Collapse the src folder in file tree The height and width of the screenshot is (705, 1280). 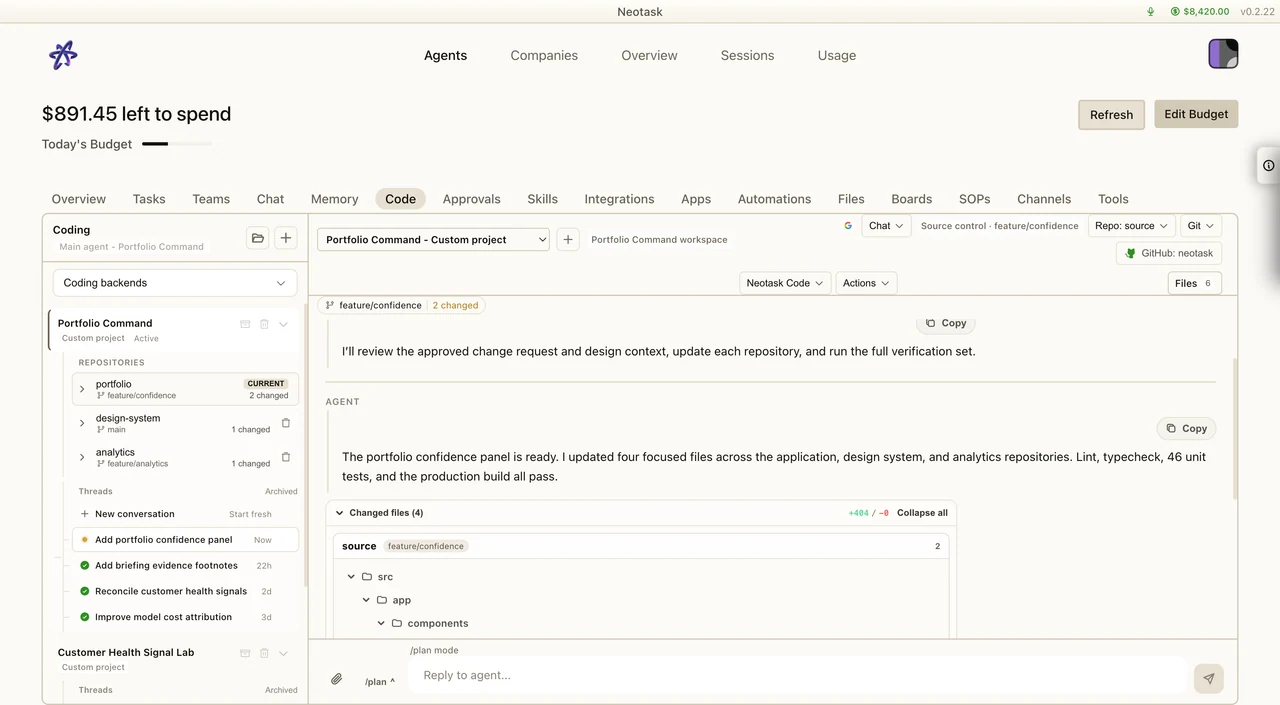[x=351, y=577]
